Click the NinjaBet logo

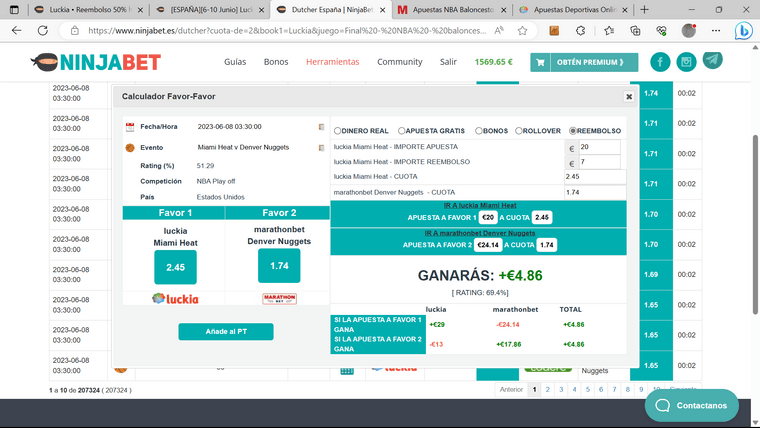click(x=96, y=62)
